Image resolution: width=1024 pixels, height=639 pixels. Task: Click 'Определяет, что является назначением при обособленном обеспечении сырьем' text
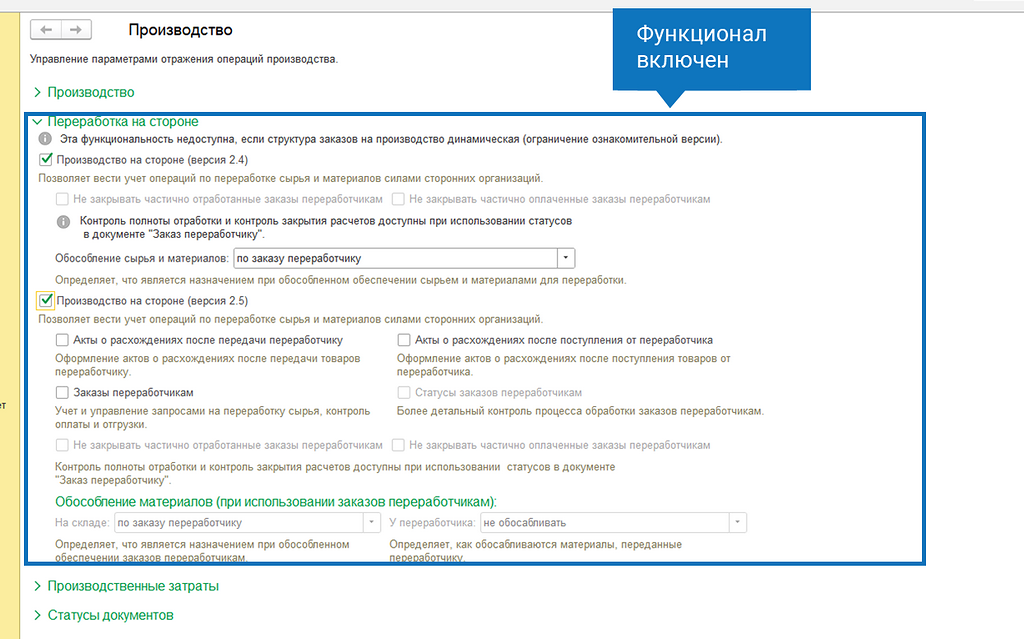(x=340, y=280)
